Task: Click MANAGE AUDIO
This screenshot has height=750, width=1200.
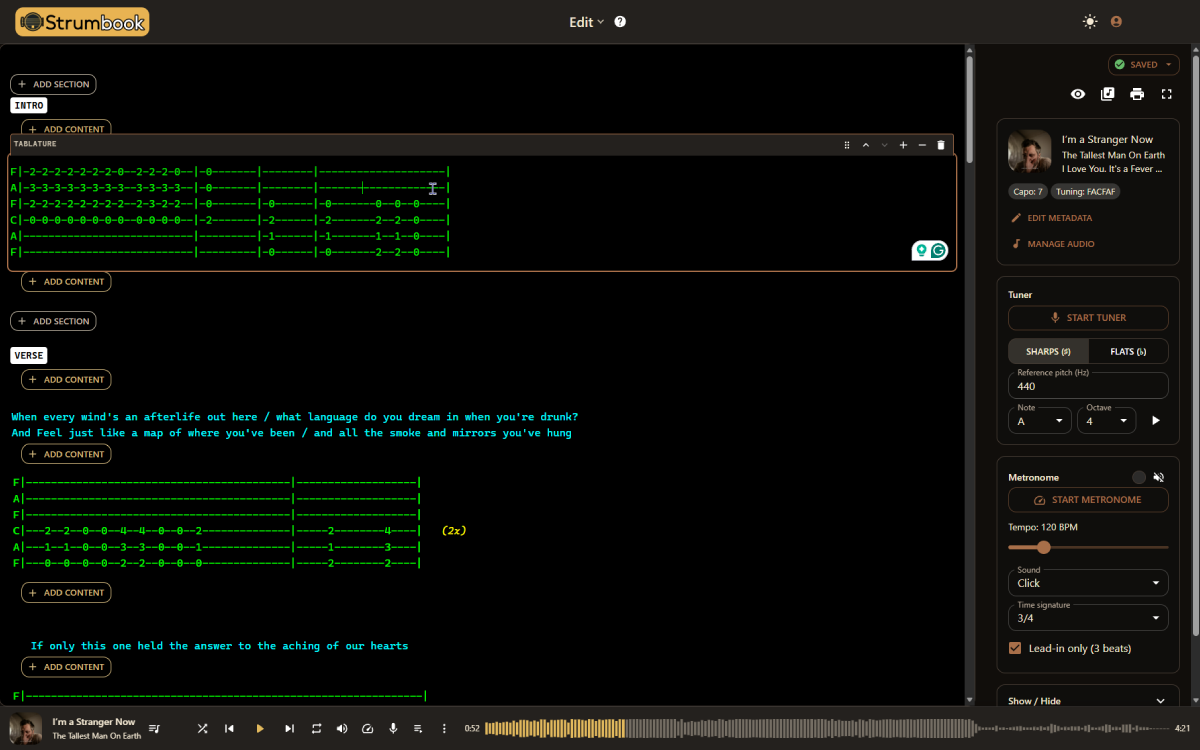Action: [1052, 244]
